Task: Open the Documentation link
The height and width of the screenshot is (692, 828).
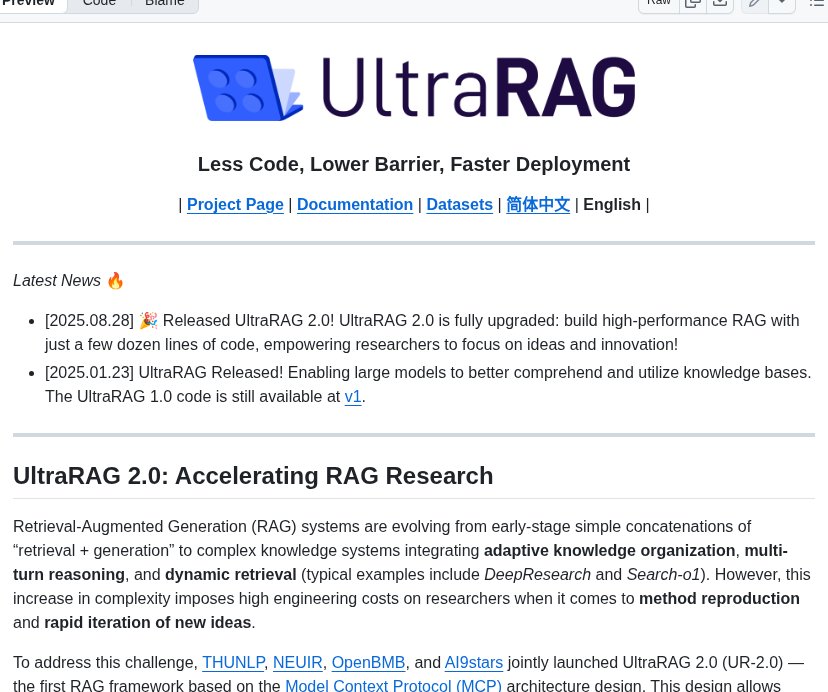Action: tap(355, 204)
